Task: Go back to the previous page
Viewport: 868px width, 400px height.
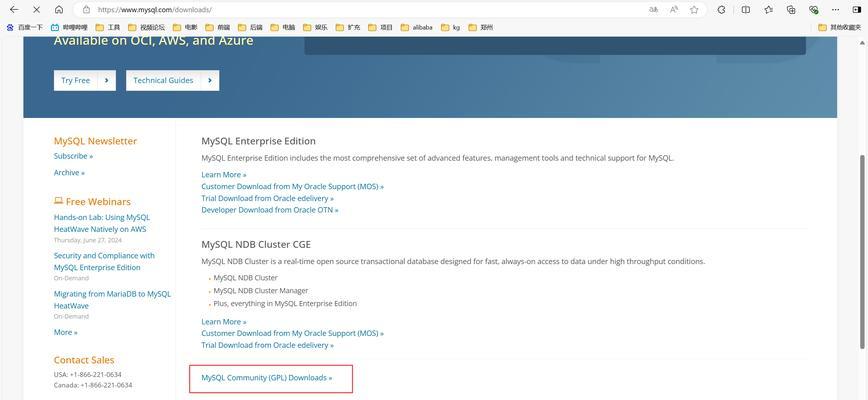Action: [14, 9]
